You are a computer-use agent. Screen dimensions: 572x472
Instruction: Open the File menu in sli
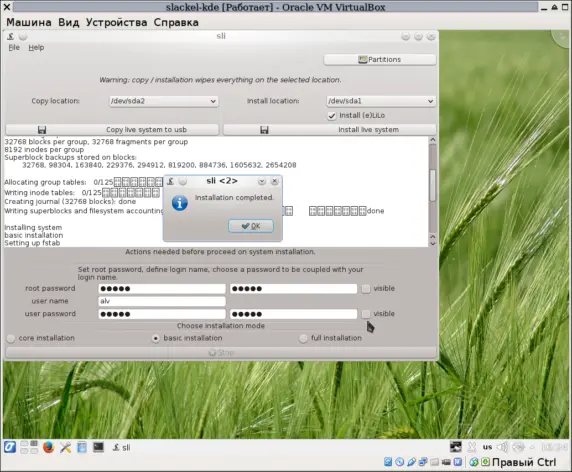(14, 47)
